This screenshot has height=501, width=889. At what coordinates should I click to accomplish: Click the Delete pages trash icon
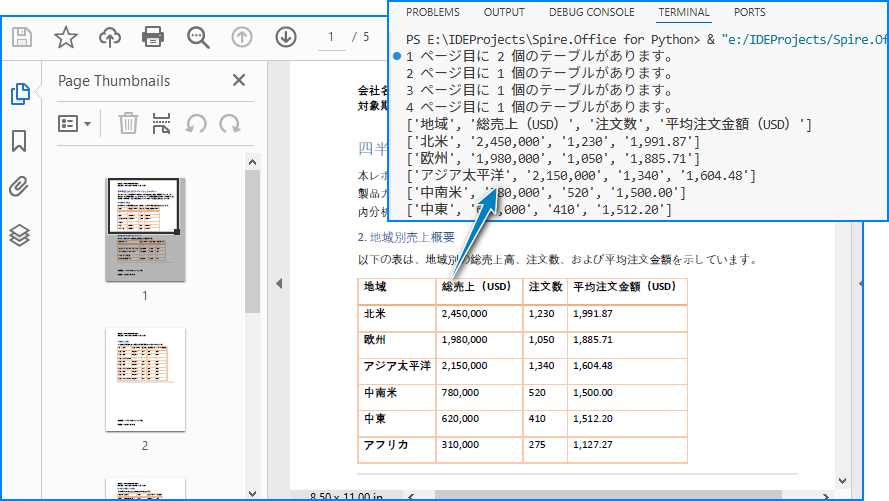point(128,123)
